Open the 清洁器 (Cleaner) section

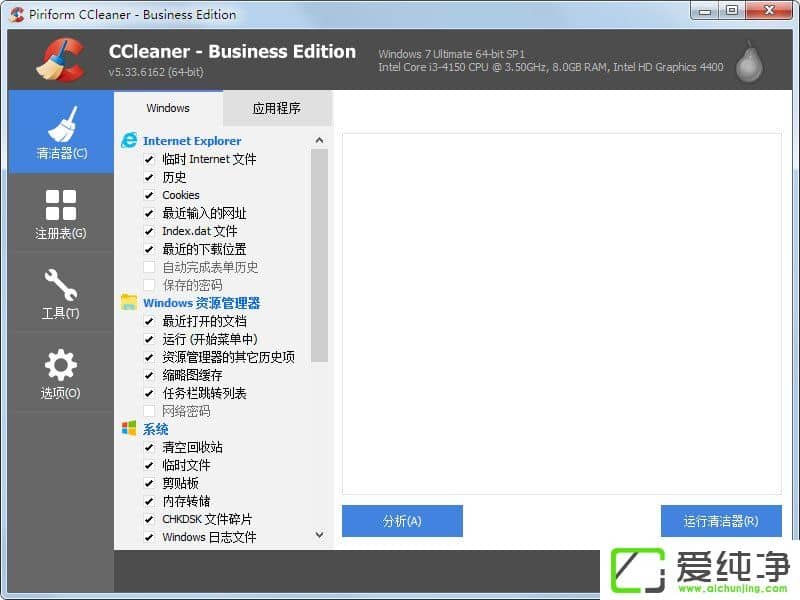tap(61, 132)
